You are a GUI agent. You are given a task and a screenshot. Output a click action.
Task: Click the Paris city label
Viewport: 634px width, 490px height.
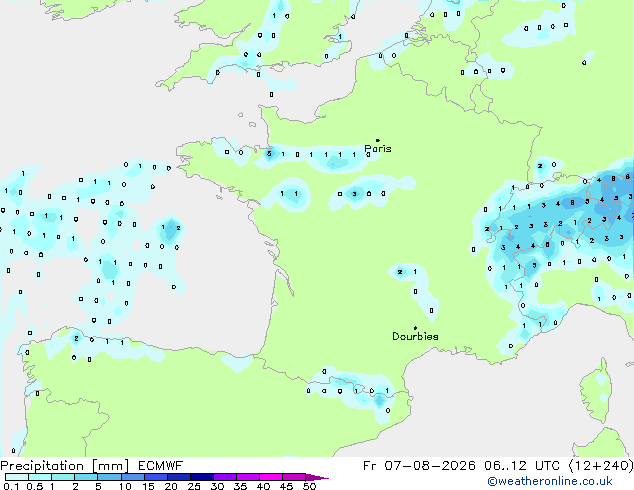[378, 148]
